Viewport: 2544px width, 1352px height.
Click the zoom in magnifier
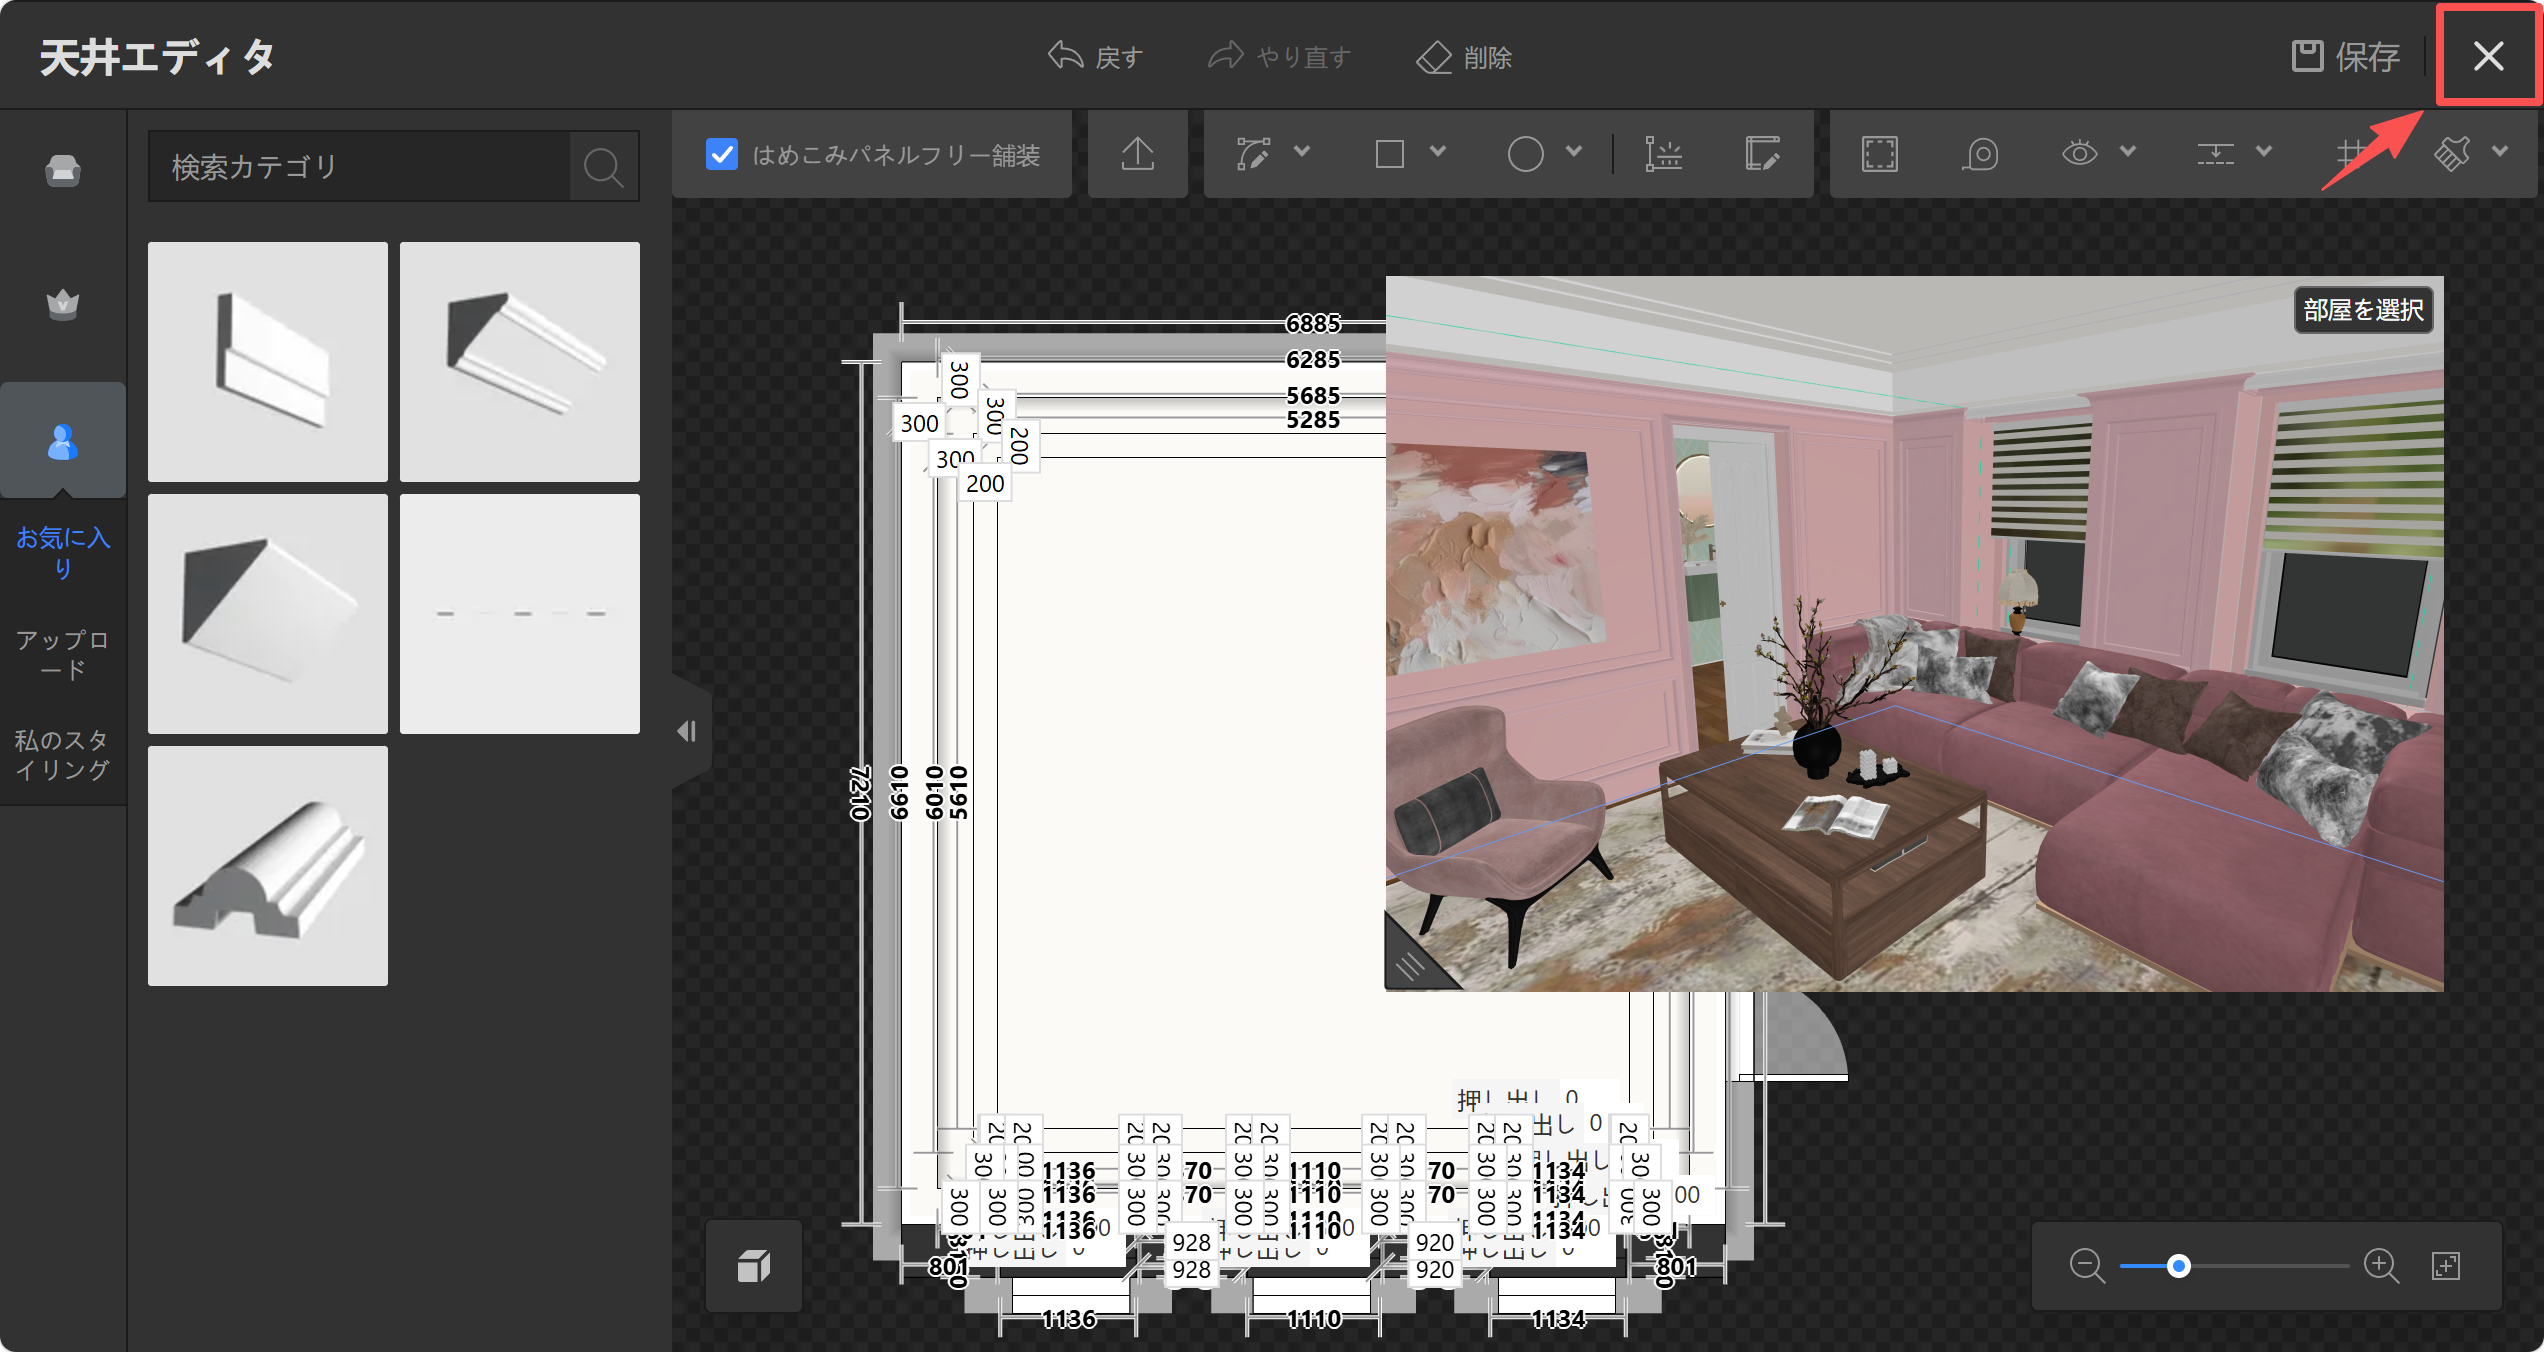click(2381, 1266)
